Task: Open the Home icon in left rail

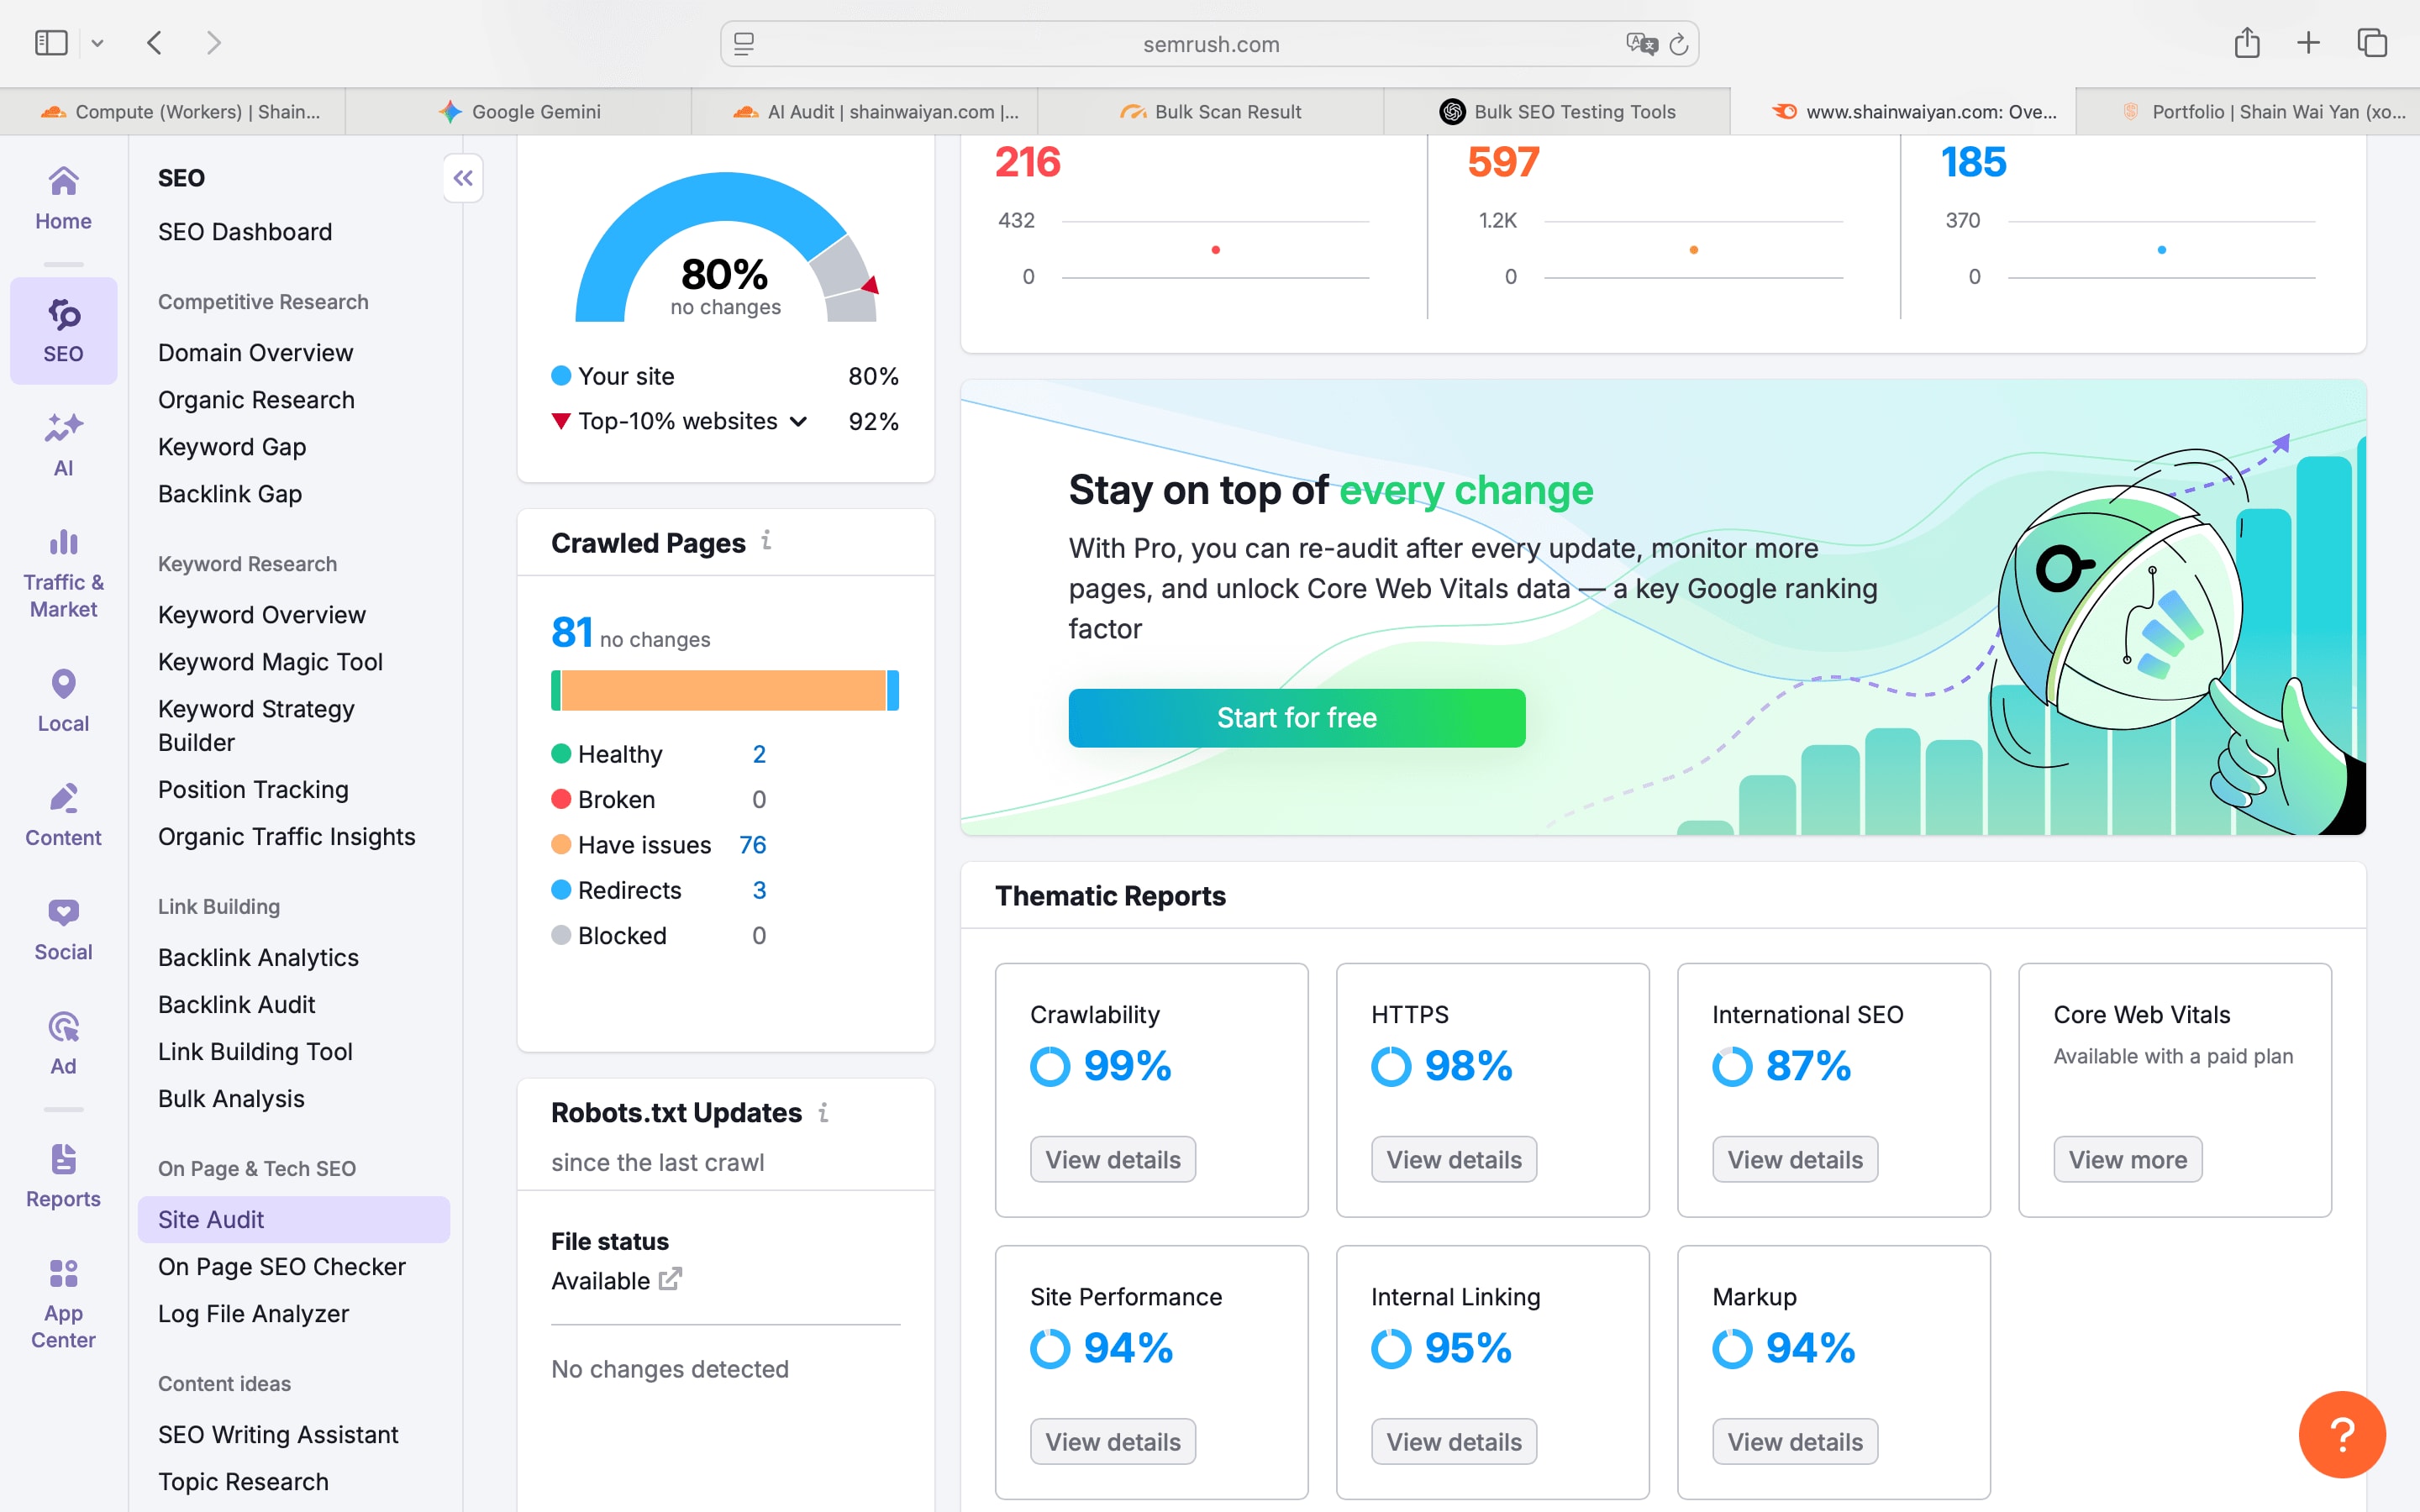Action: 63,183
